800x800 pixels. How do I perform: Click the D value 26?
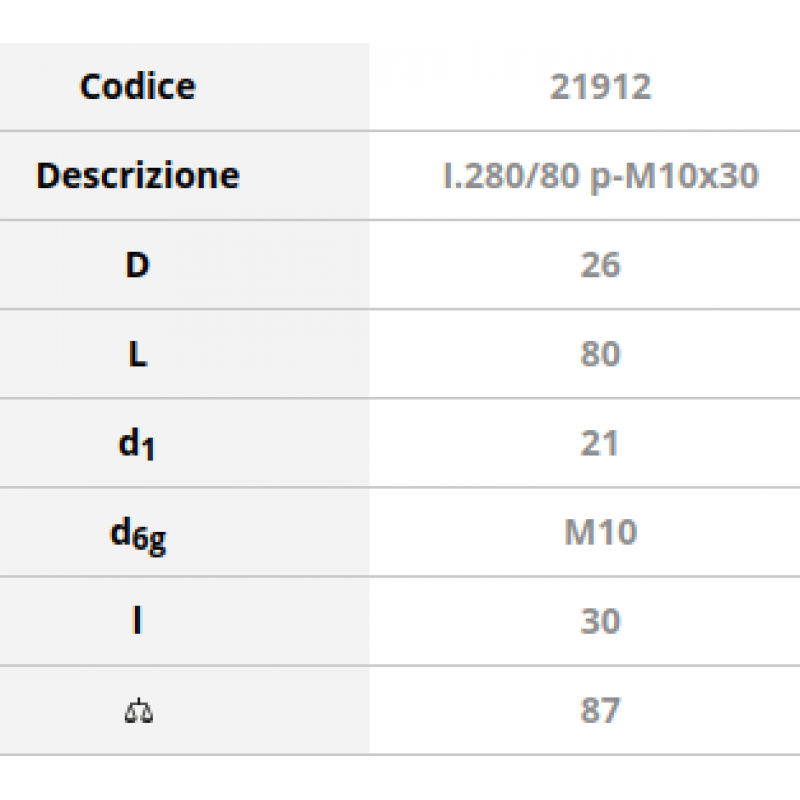point(600,265)
